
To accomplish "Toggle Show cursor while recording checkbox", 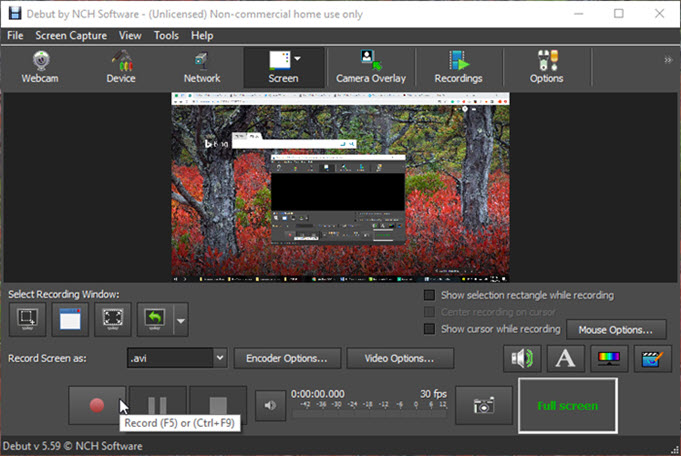I will (430, 329).
